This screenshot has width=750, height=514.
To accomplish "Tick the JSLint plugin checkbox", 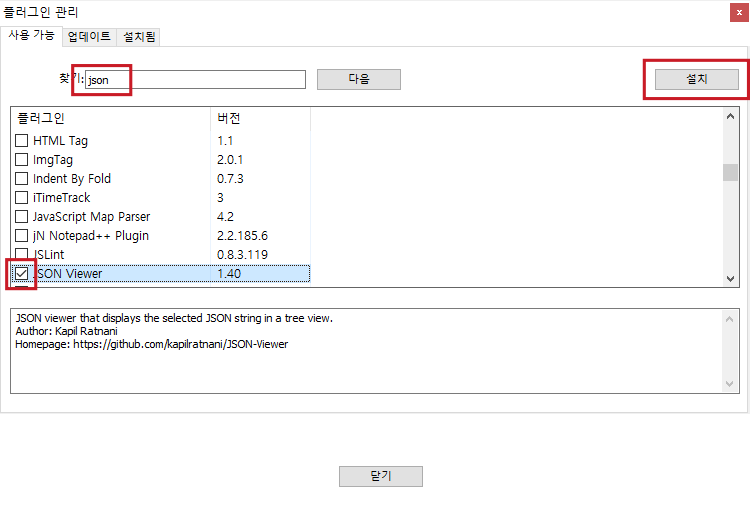I will [x=22, y=254].
